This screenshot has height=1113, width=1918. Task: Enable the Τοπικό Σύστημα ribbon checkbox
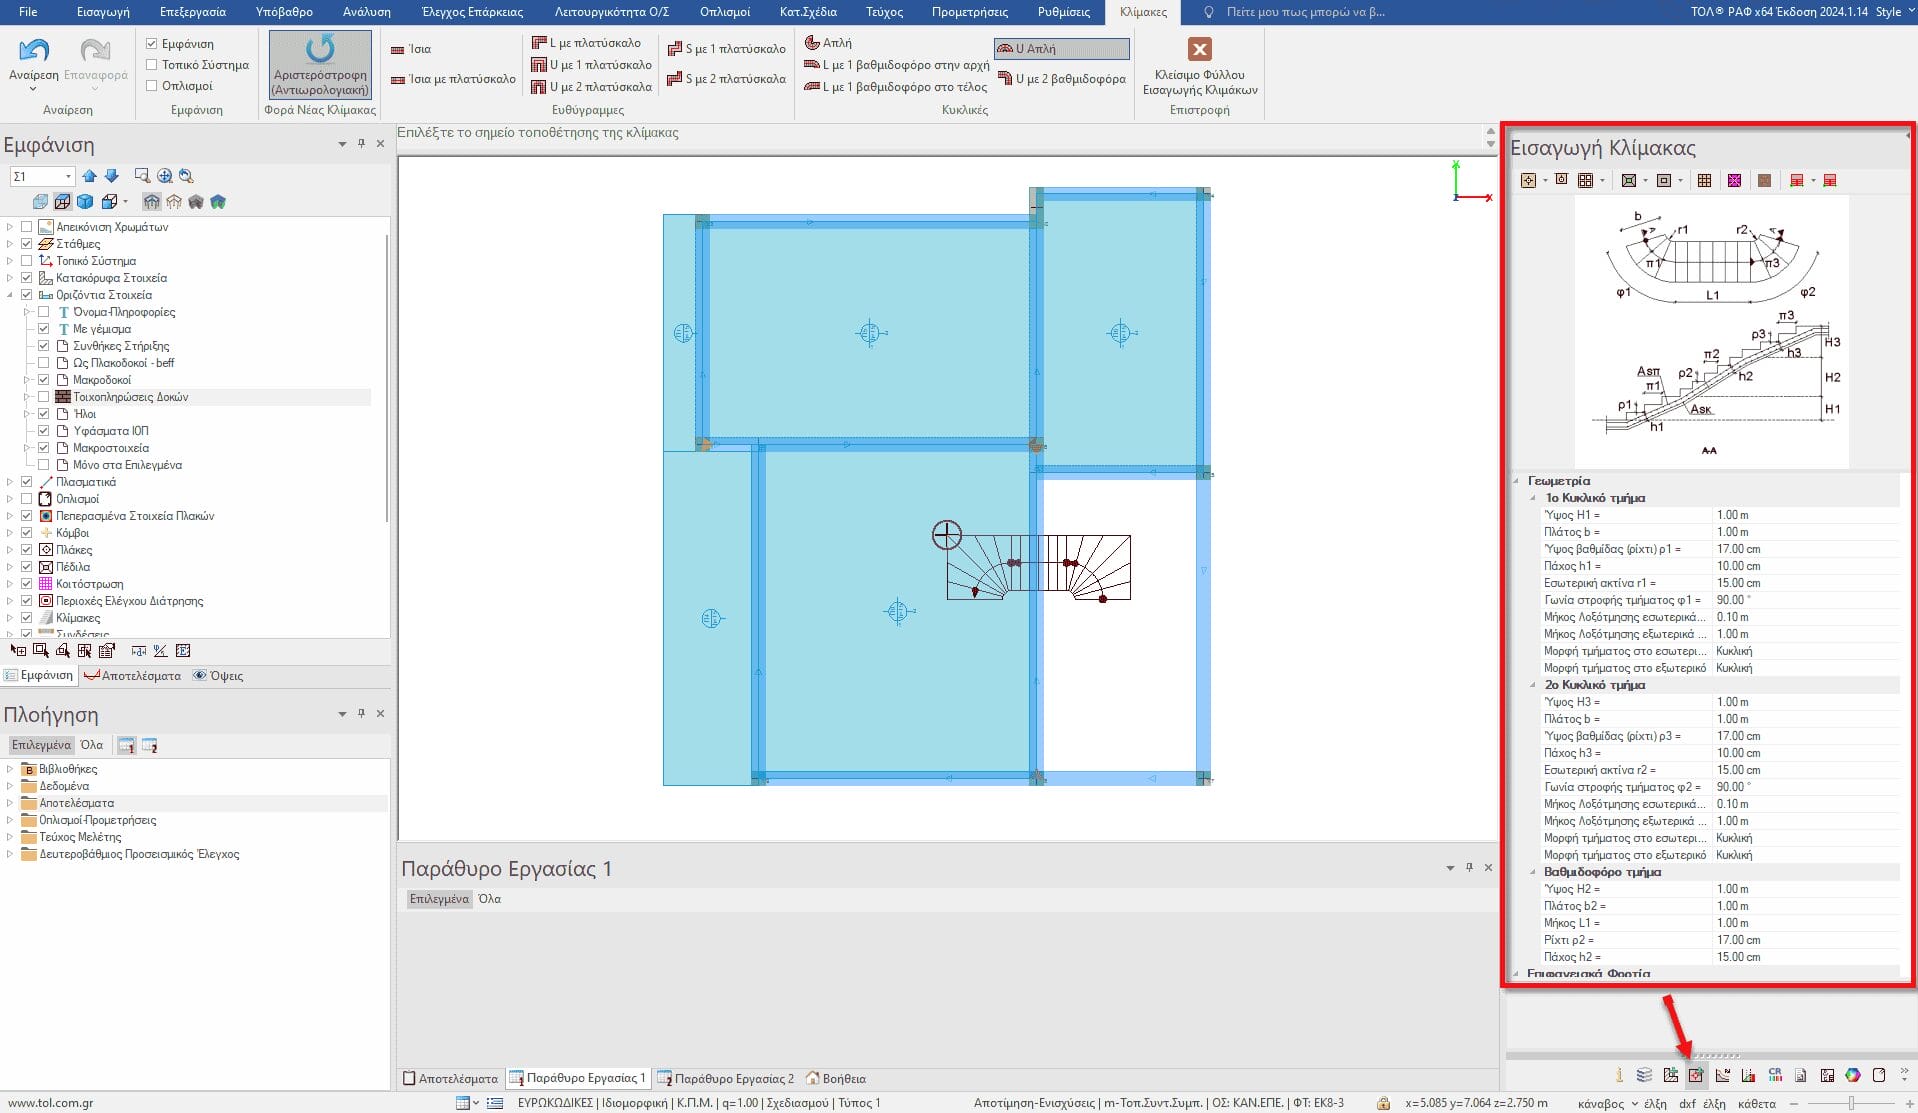(152, 65)
